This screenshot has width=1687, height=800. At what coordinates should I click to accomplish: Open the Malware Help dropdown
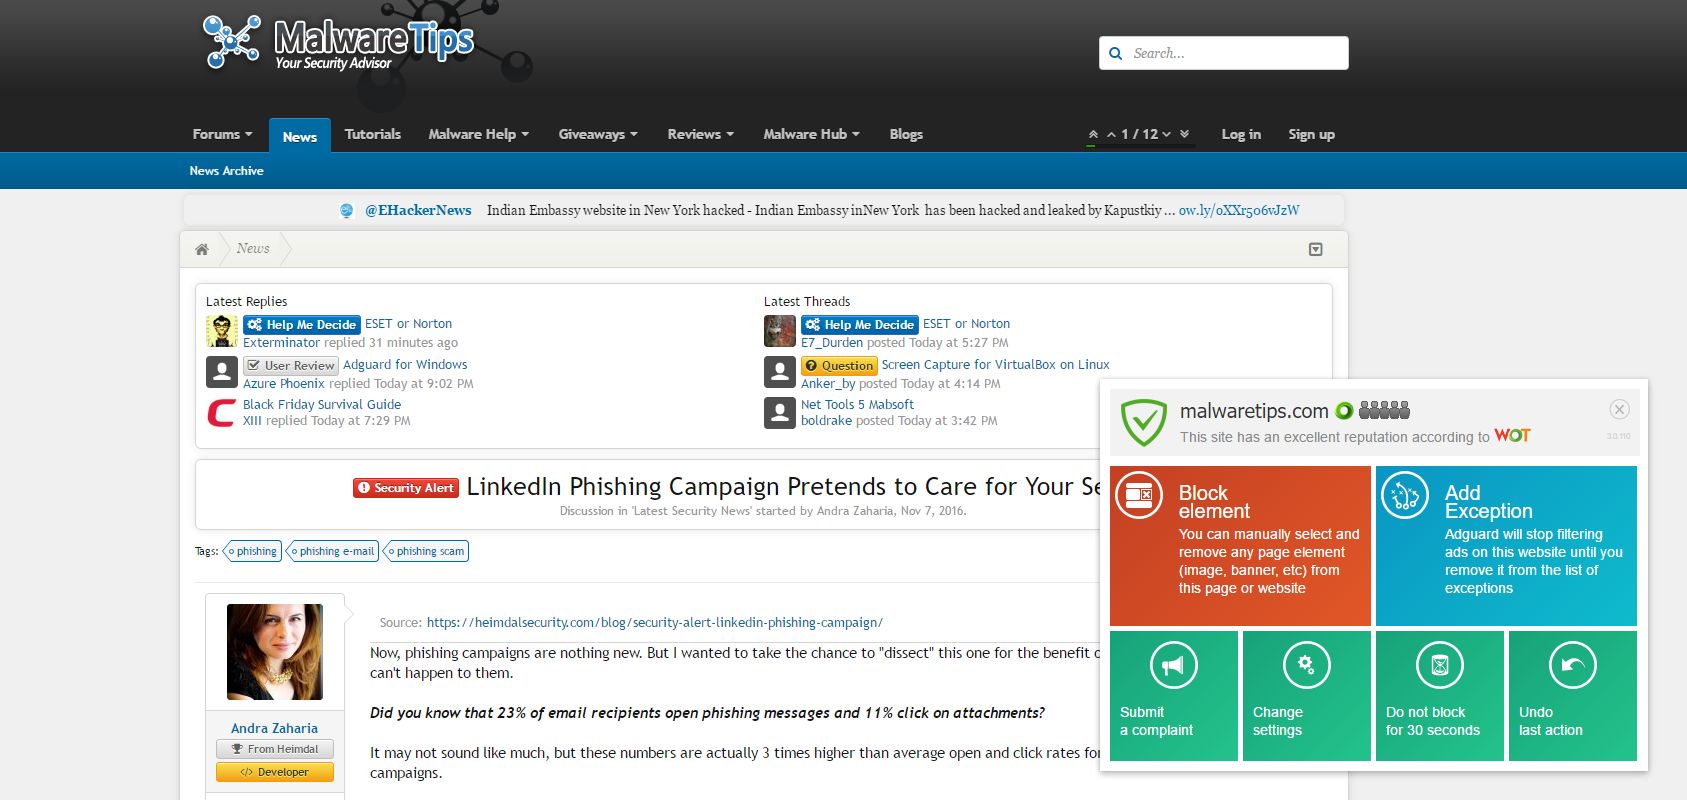pyautogui.click(x=478, y=134)
